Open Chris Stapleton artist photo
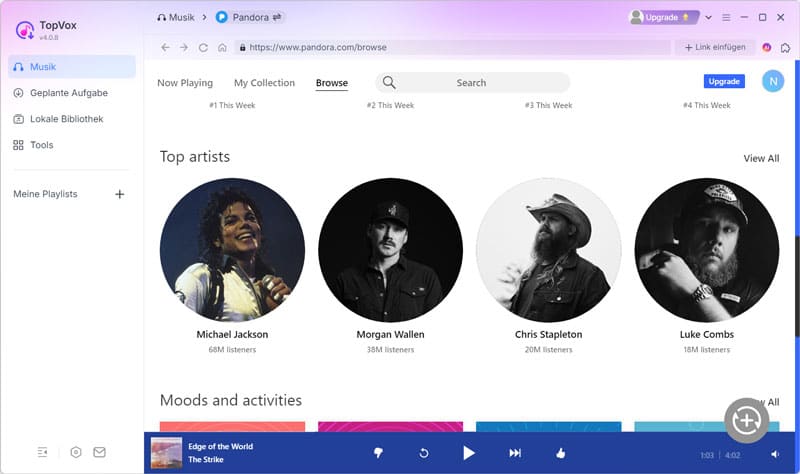This screenshot has width=800, height=474. [548, 250]
